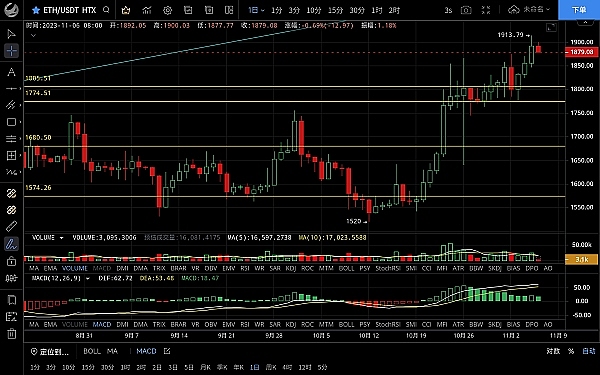Toggle the ETH/USDT favorite star
This screenshot has width=600, height=375.
click(x=36, y=10)
